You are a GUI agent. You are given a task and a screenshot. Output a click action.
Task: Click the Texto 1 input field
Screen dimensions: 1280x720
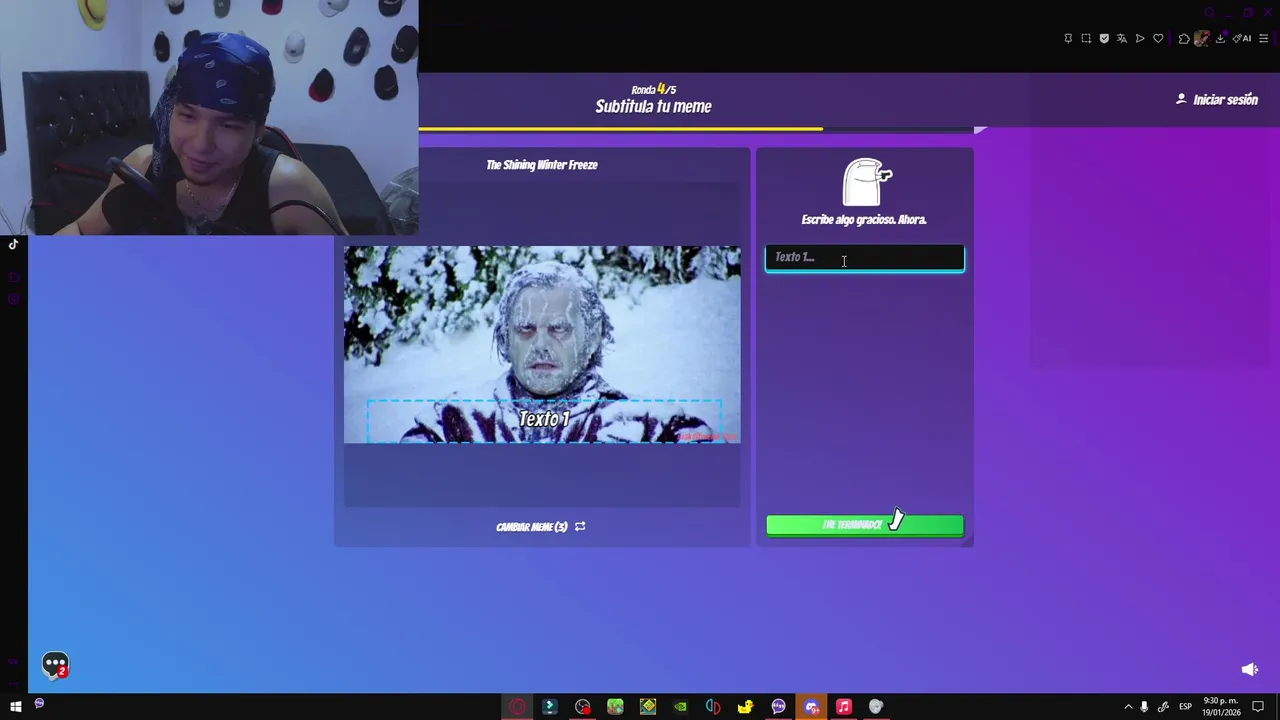point(865,258)
